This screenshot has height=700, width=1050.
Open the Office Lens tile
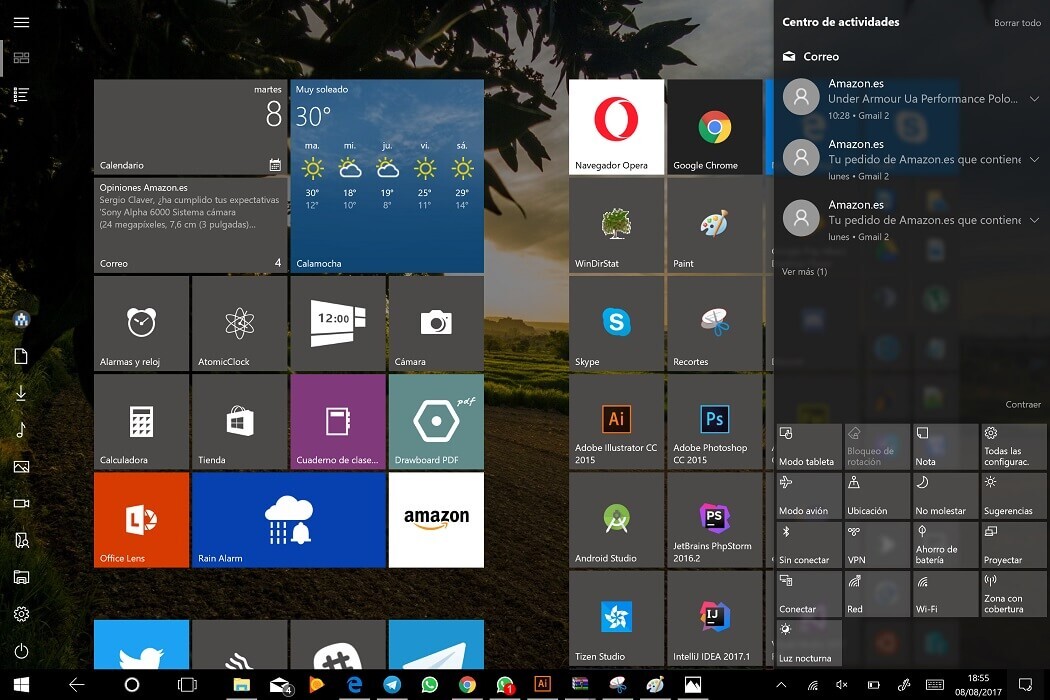[141, 520]
